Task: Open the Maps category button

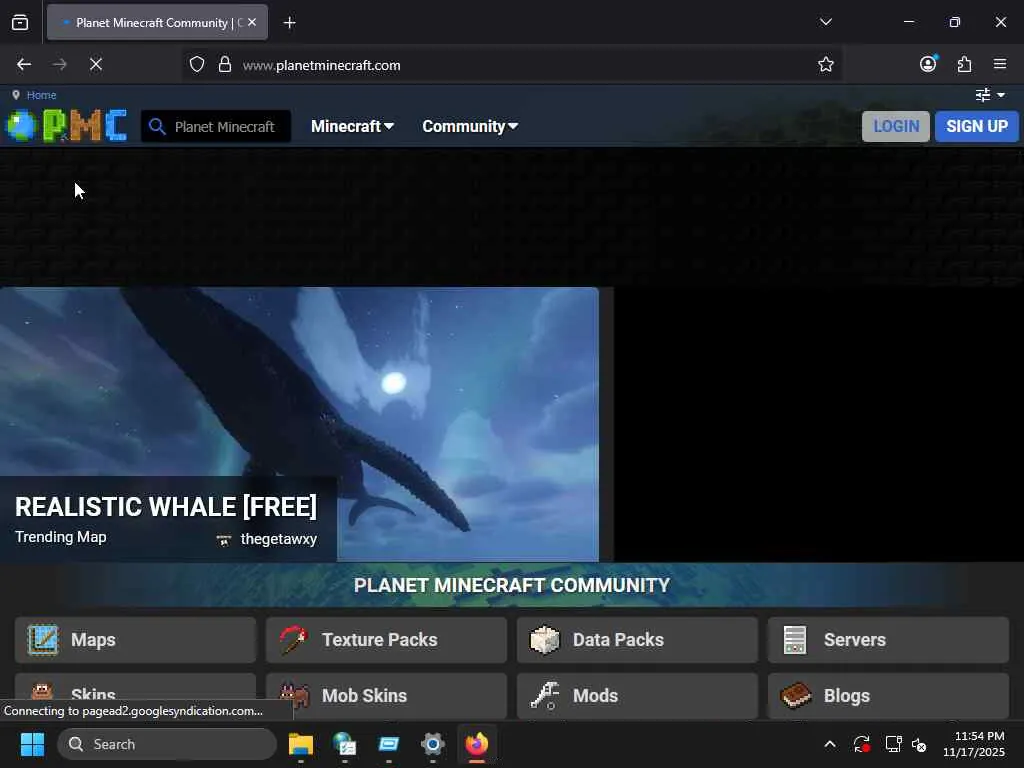Action: click(x=135, y=639)
